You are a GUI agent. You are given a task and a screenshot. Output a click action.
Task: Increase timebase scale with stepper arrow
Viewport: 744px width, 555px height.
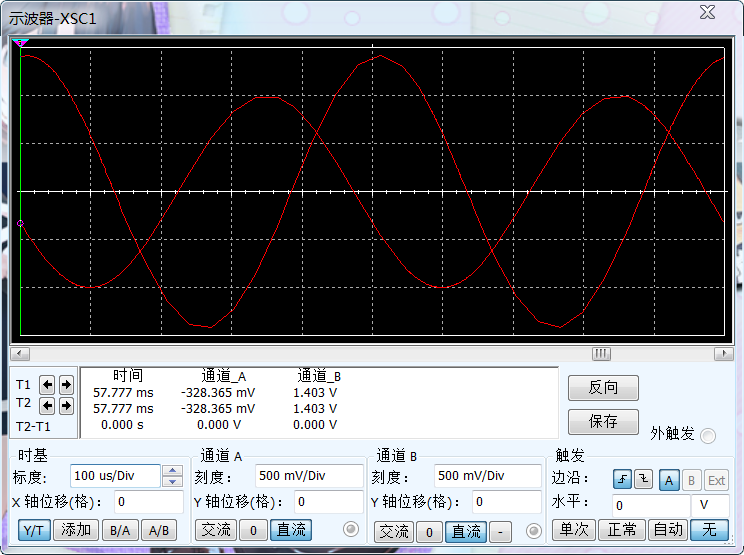click(172, 471)
